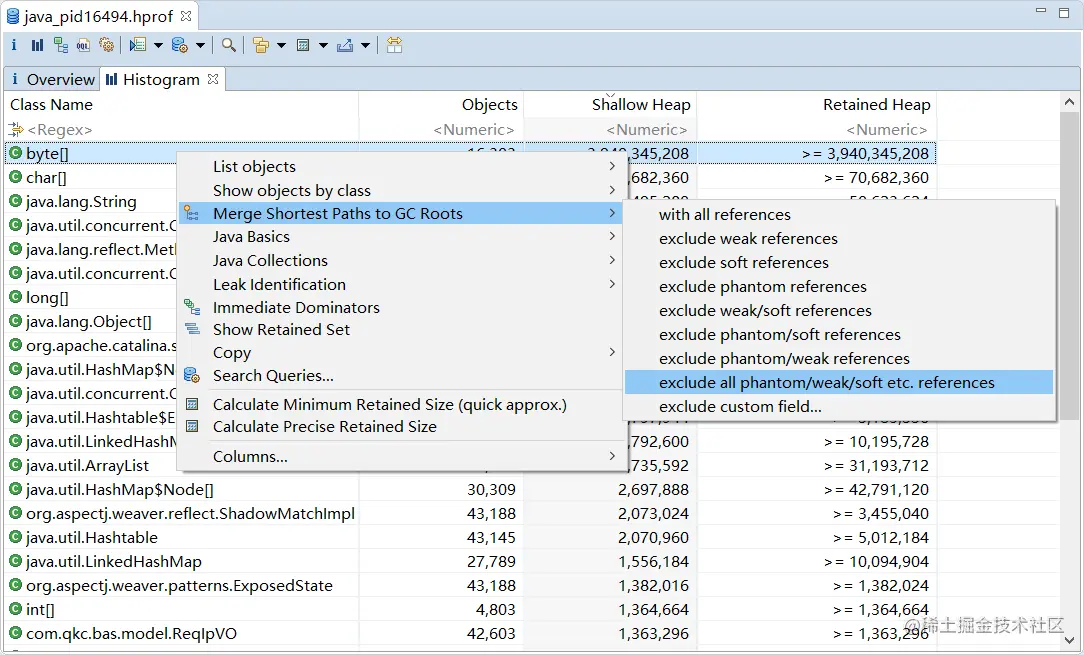Image resolution: width=1084 pixels, height=655 pixels.
Task: Select Calculate Precise Retained Size
Action: tap(402, 427)
